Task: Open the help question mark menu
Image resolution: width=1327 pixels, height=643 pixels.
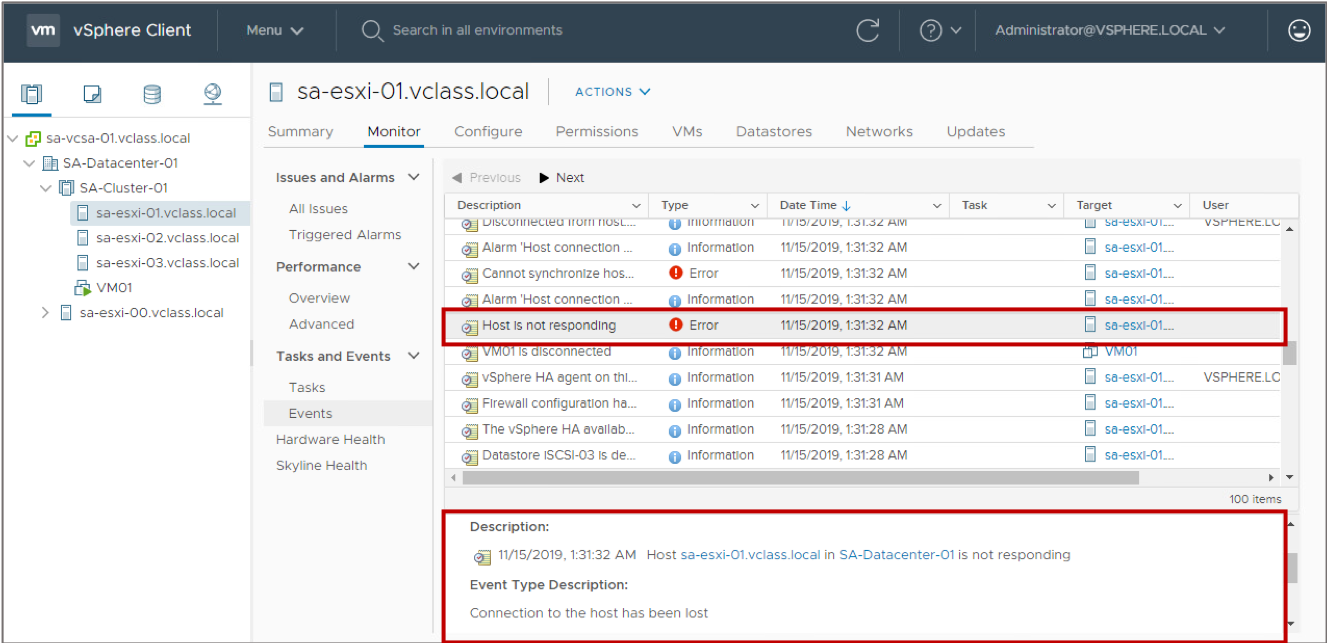Action: click(940, 30)
